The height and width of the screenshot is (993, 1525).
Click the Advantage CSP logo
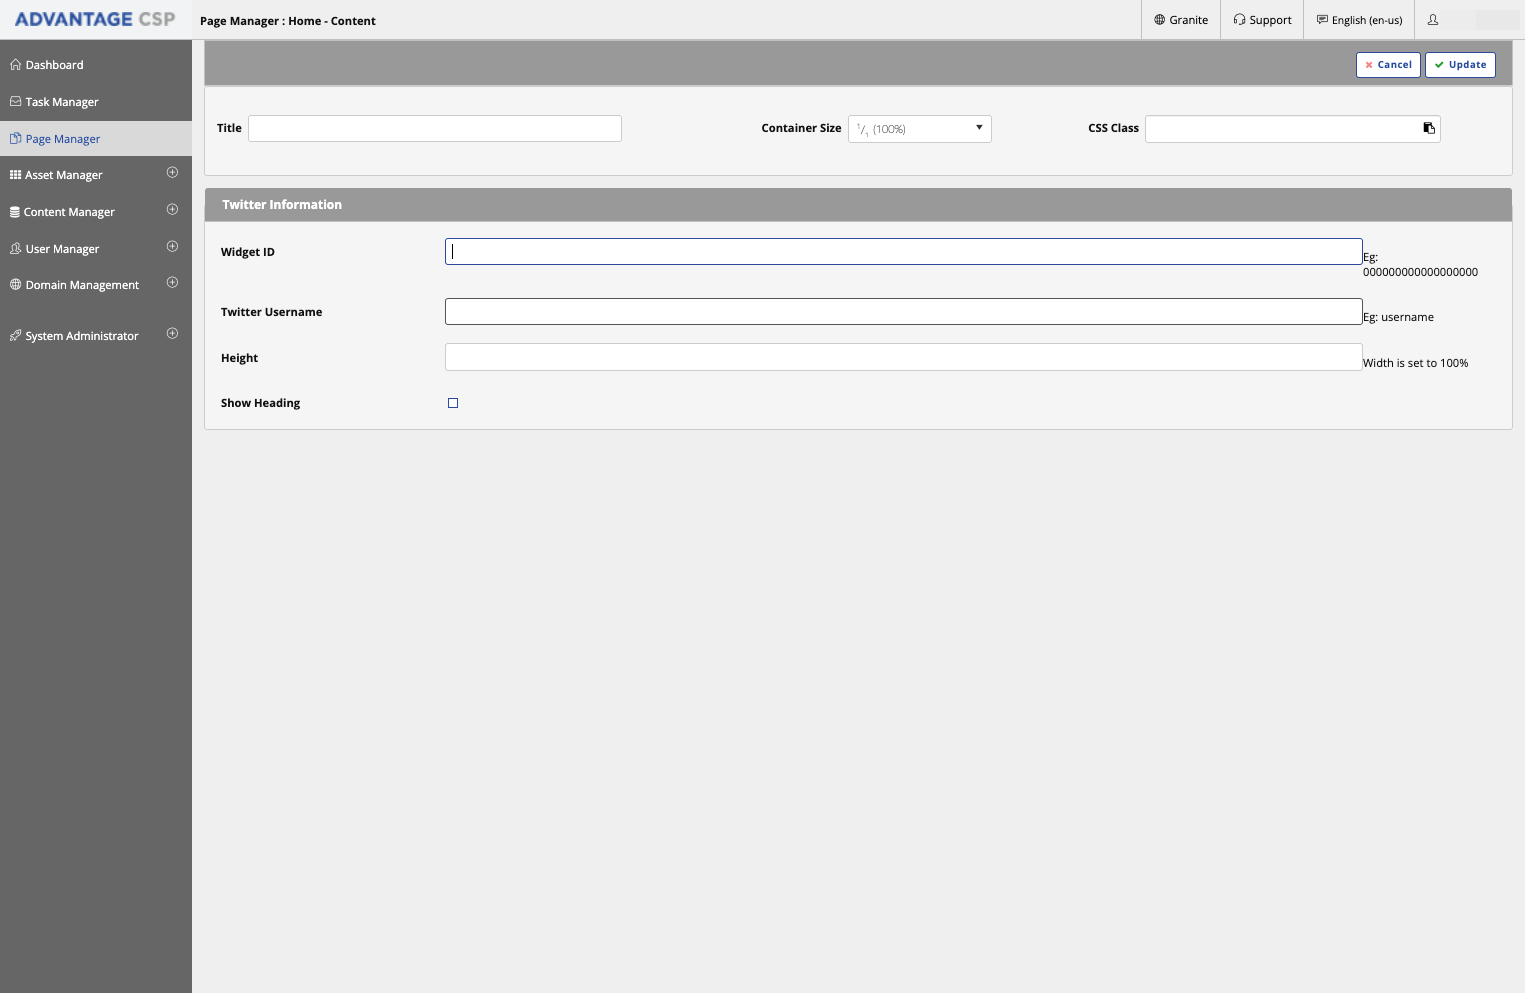pos(95,19)
